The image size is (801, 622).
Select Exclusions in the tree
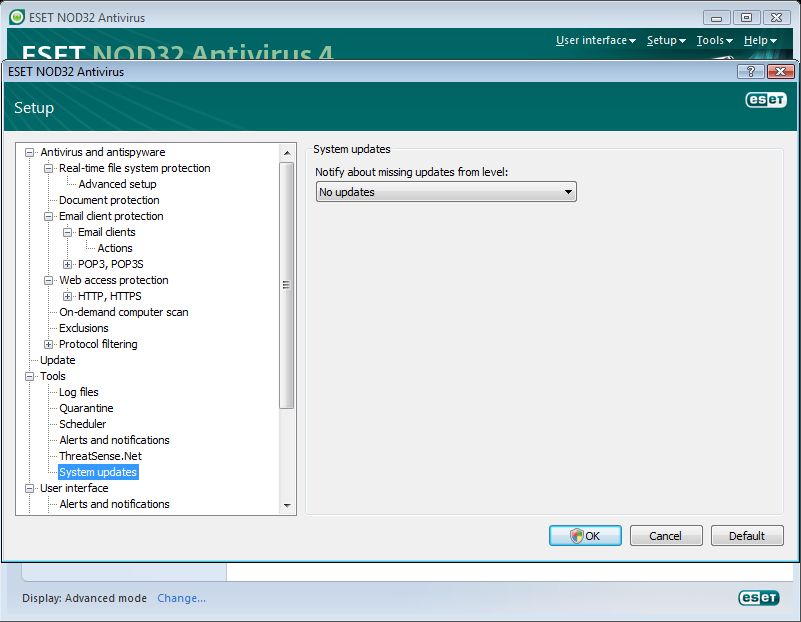coord(84,328)
